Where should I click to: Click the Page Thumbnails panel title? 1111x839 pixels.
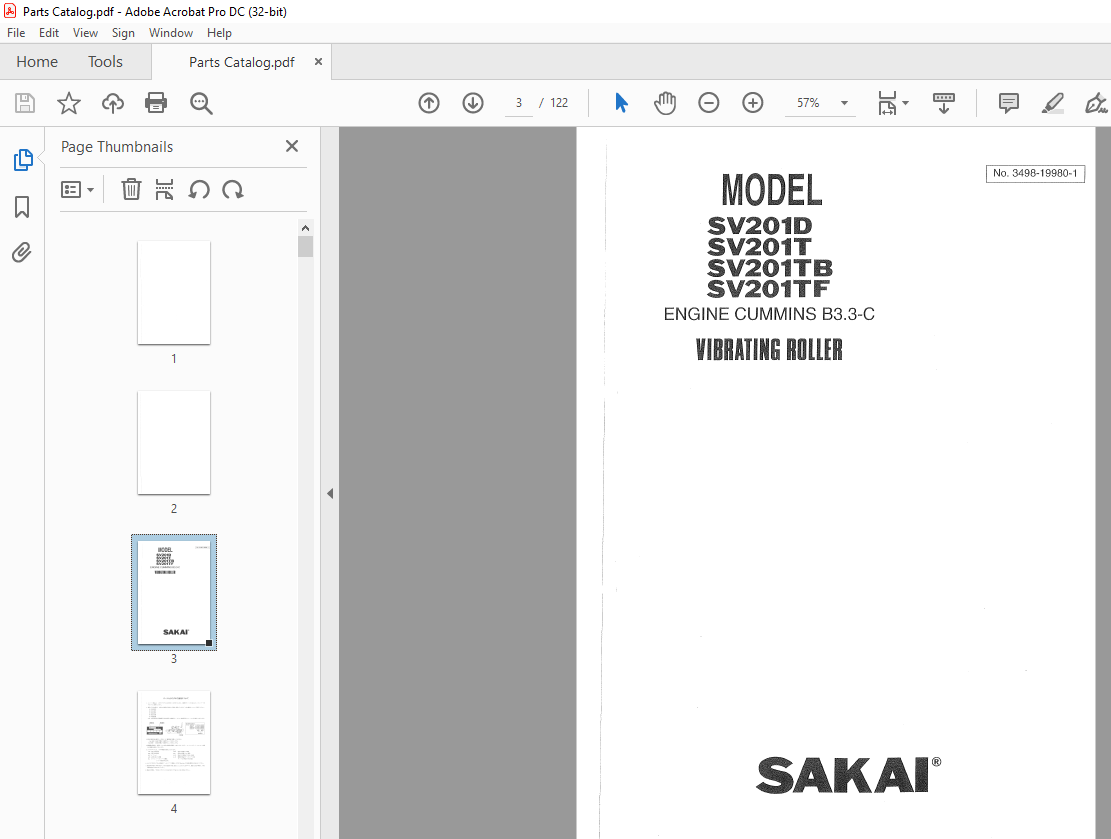click(x=117, y=147)
